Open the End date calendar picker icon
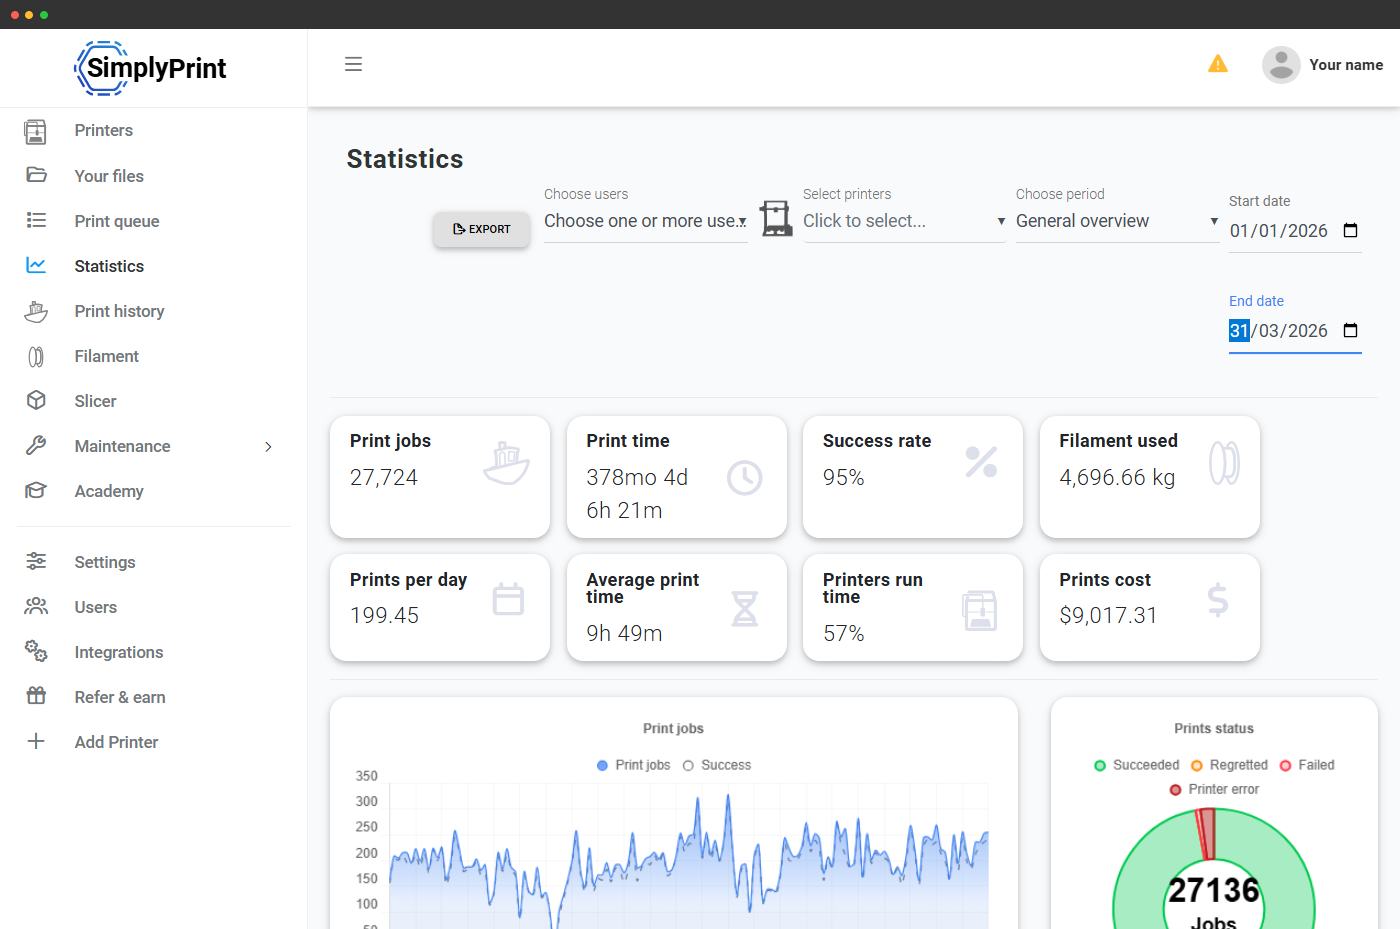The width and height of the screenshot is (1400, 929). point(1350,331)
